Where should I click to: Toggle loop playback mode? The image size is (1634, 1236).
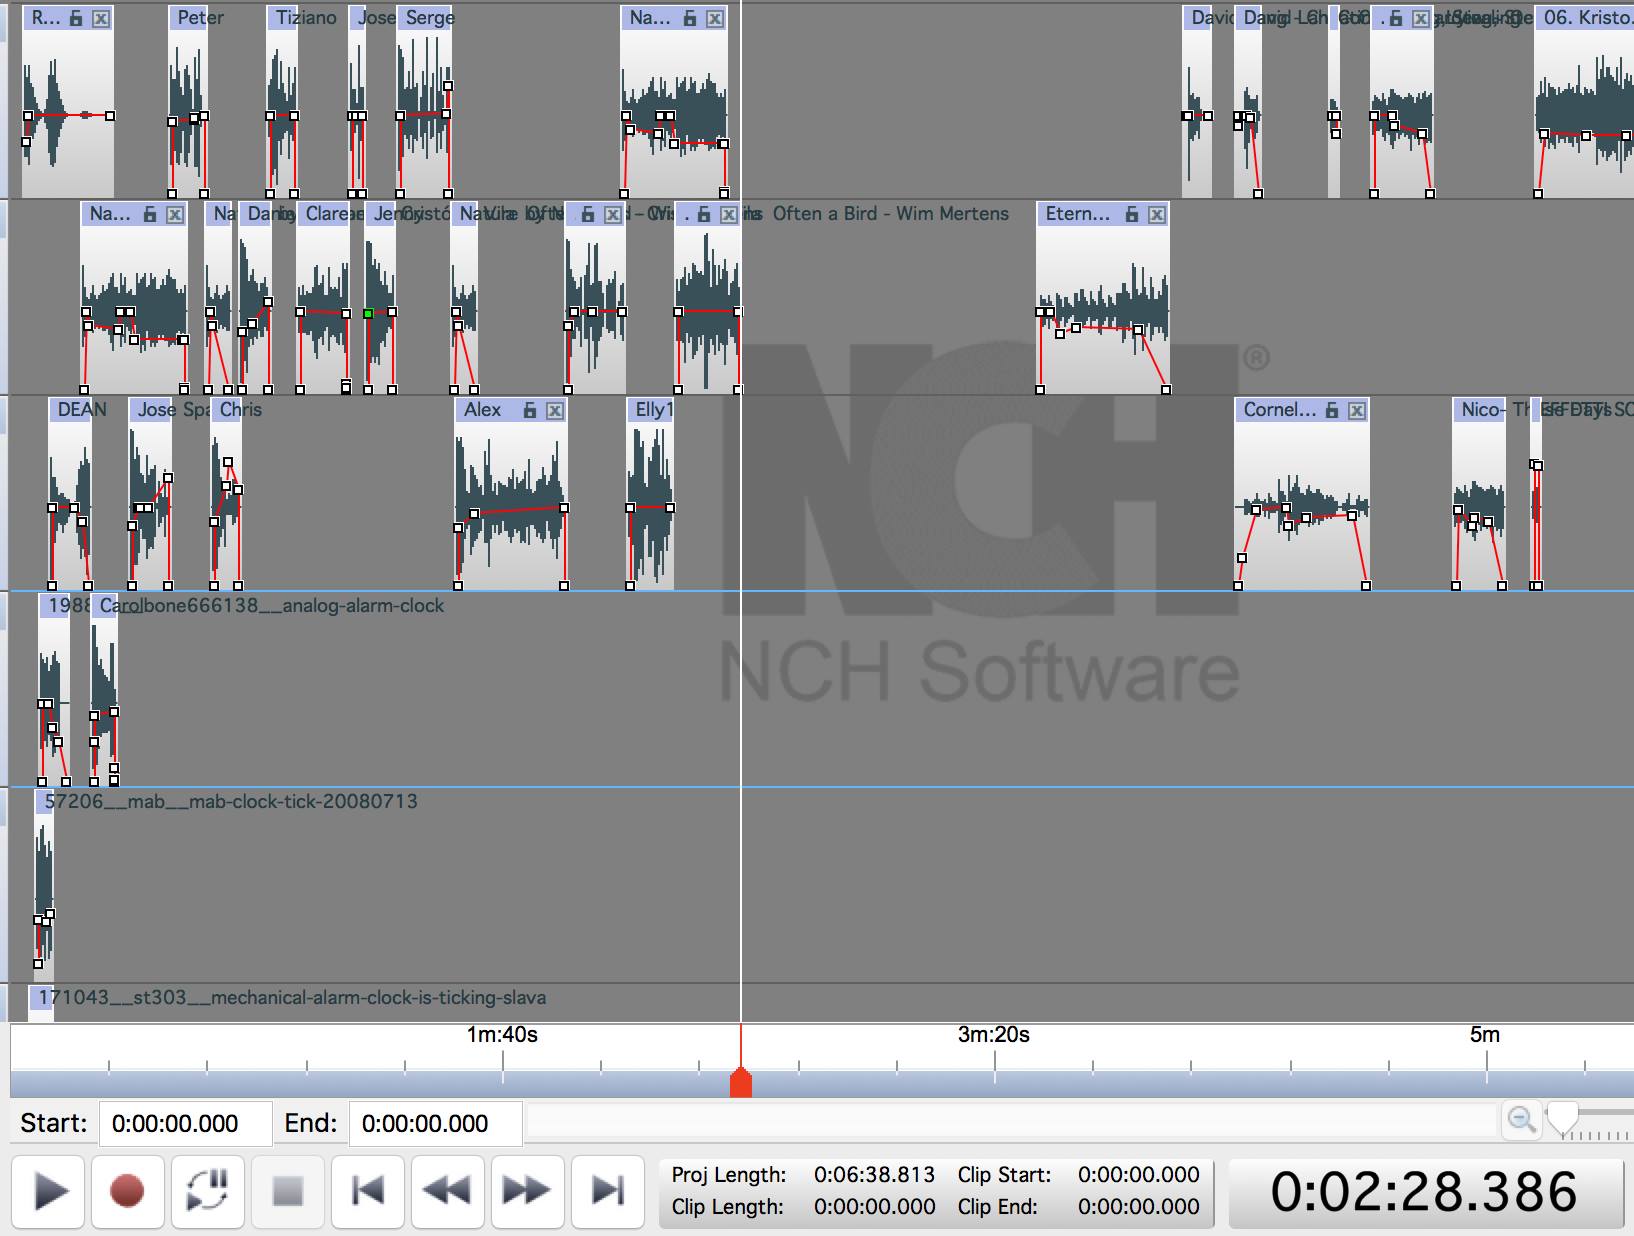pos(207,1191)
